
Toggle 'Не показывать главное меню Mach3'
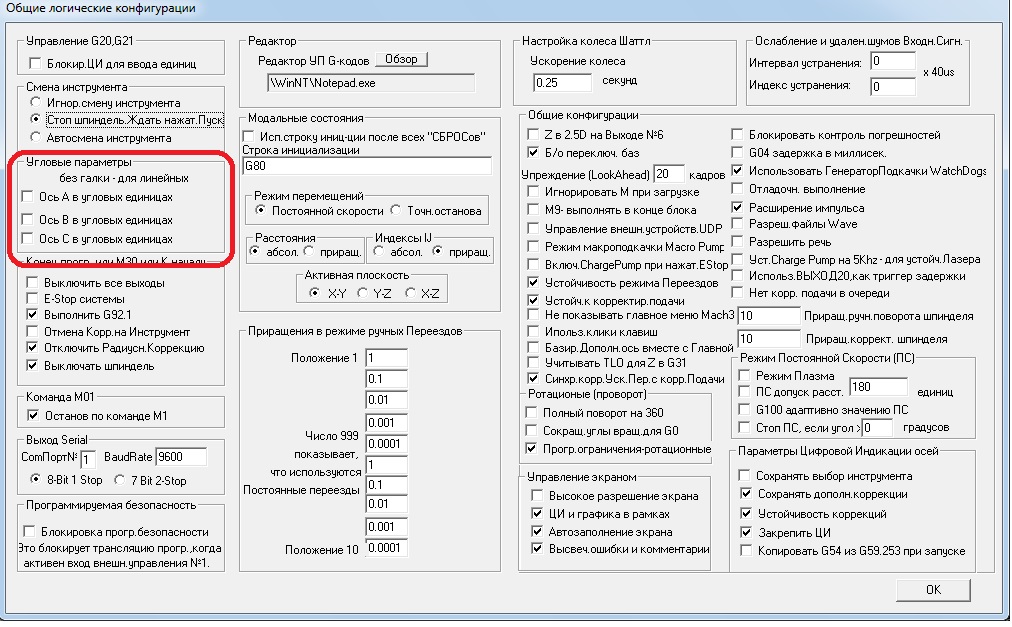pos(533,314)
